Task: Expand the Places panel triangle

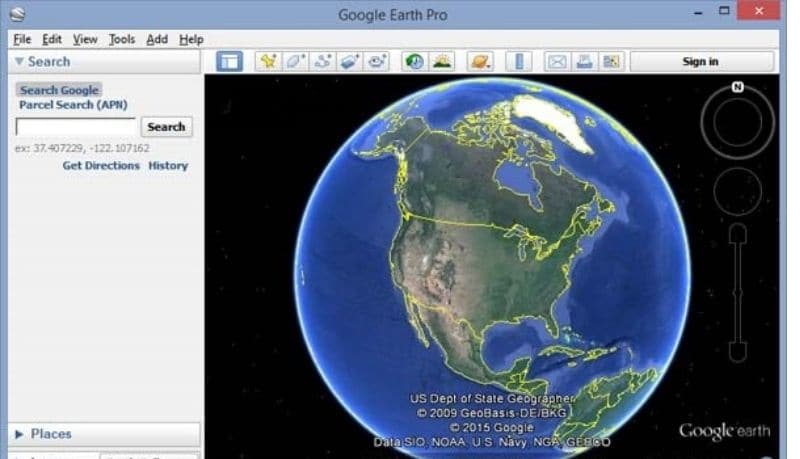Action: [19, 434]
